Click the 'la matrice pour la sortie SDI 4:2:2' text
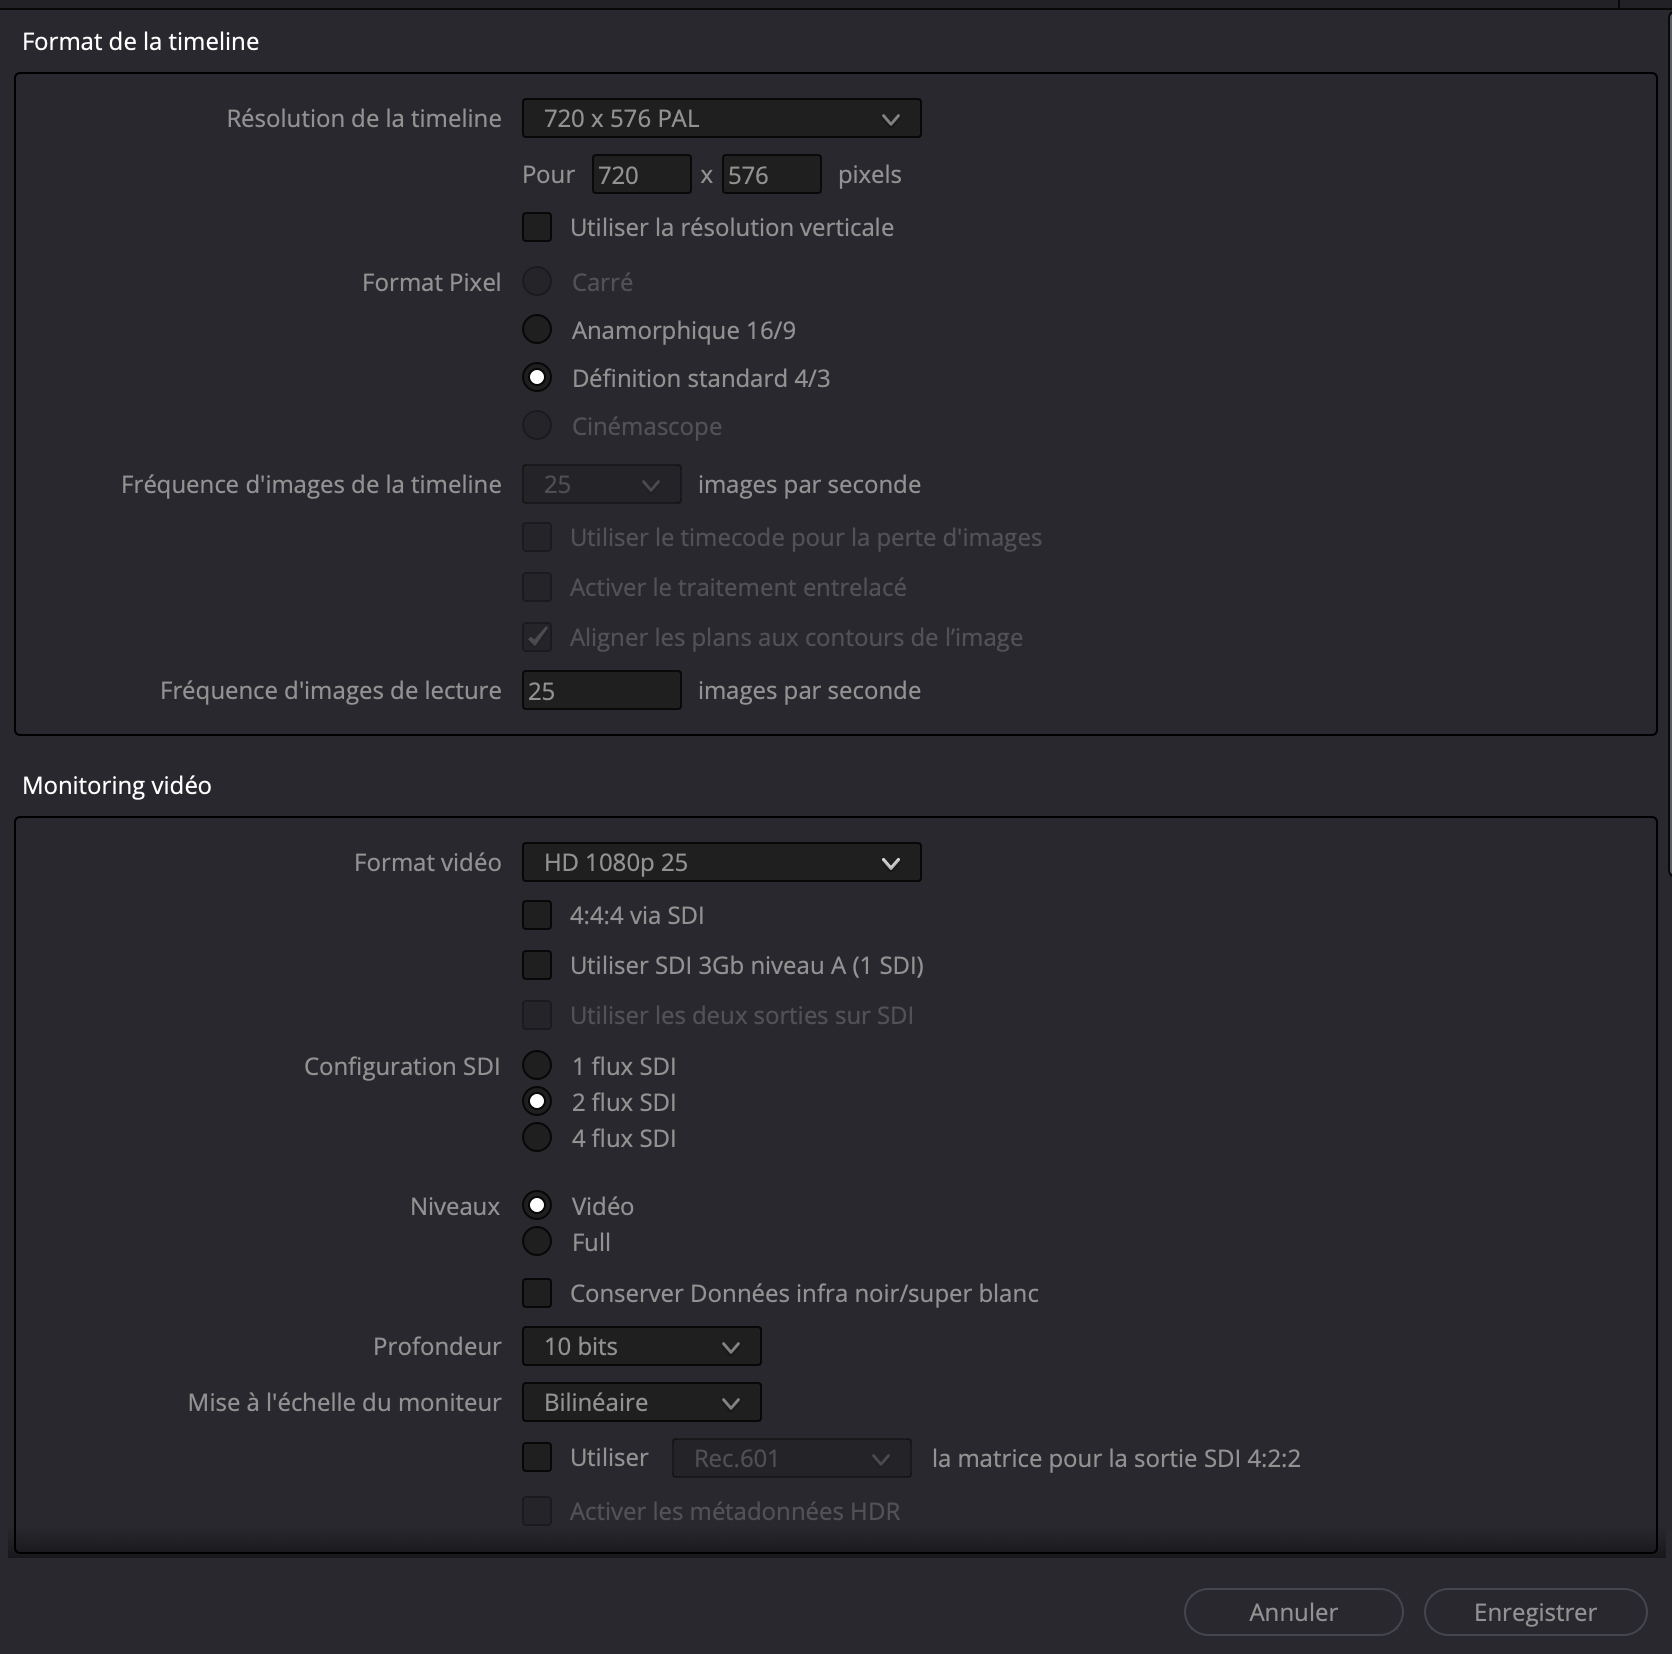The image size is (1672, 1654). [1116, 1458]
